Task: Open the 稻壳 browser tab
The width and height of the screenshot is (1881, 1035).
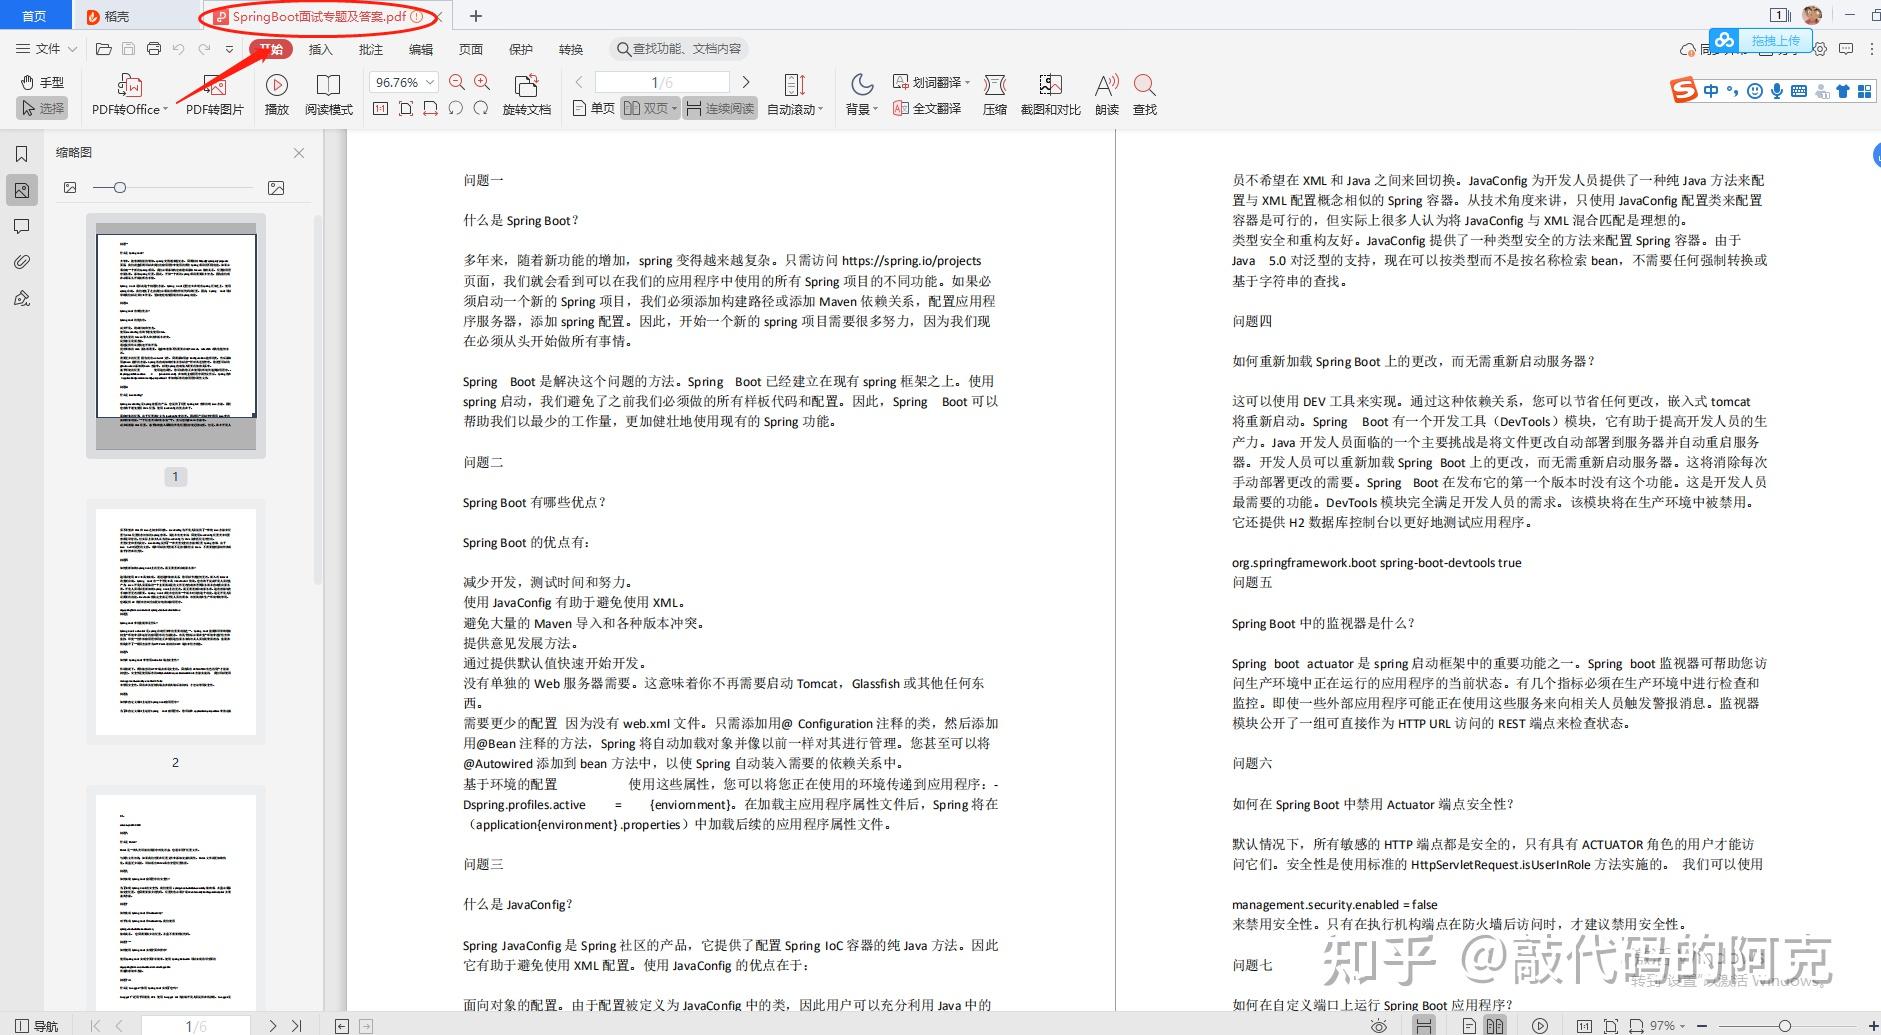Action: coord(113,15)
